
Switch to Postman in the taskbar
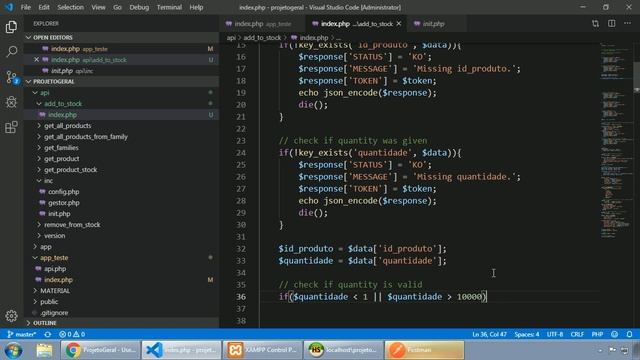(x=424, y=350)
